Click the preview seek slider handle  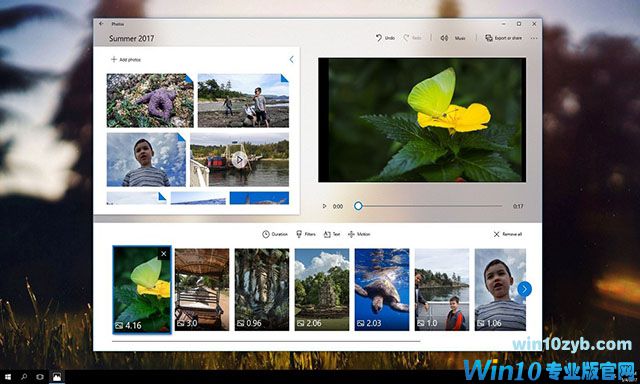(358, 206)
